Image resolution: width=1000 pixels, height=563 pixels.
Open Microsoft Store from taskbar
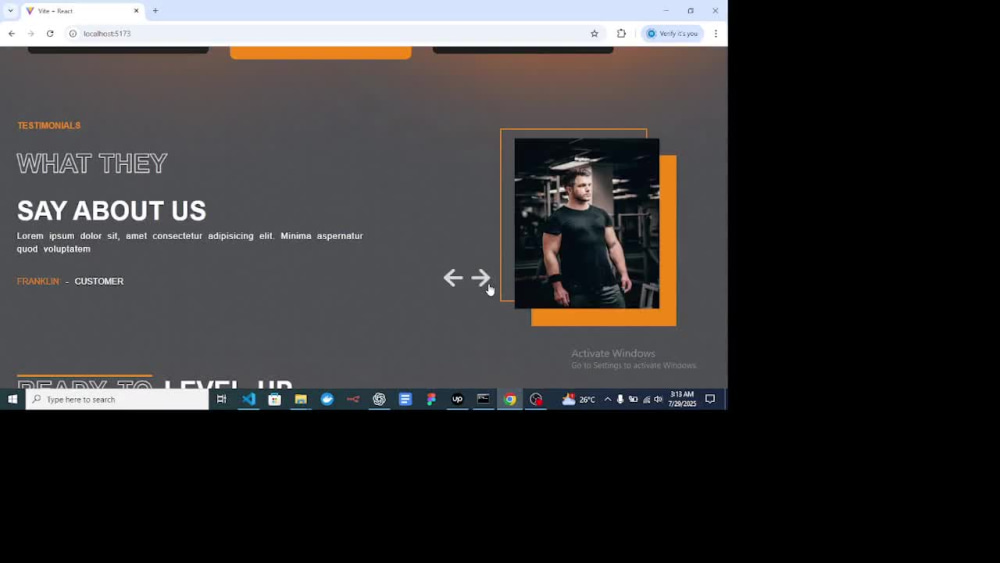pos(275,399)
